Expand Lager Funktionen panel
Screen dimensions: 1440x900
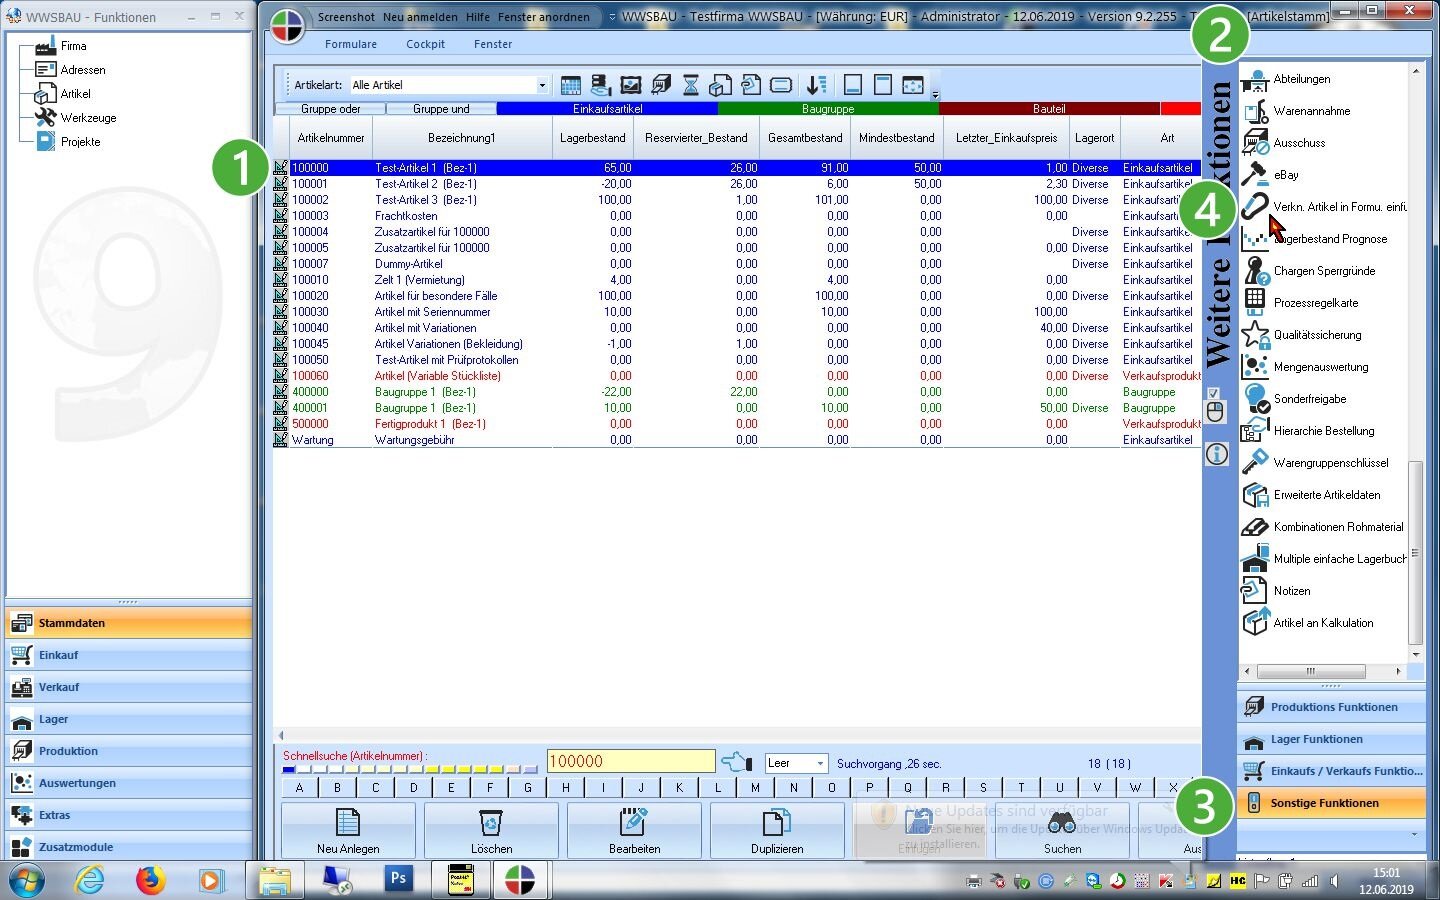coord(1331,739)
